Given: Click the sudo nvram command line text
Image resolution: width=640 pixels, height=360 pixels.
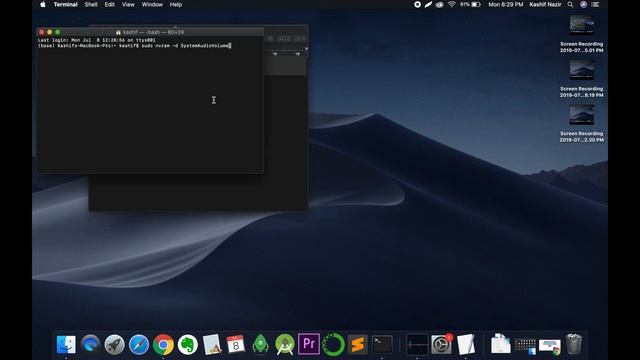Looking at the screenshot, I should coord(186,46).
